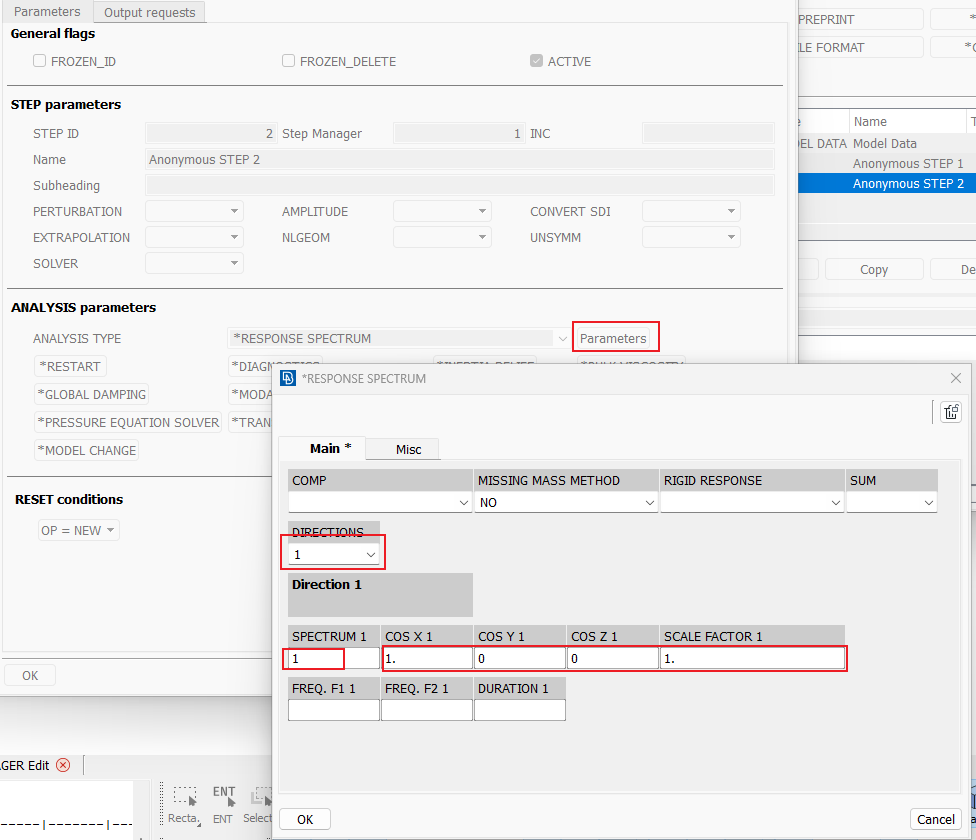The image size is (976, 840).
Task: Click the *DIAGNOSTICS button
Action: [275, 365]
